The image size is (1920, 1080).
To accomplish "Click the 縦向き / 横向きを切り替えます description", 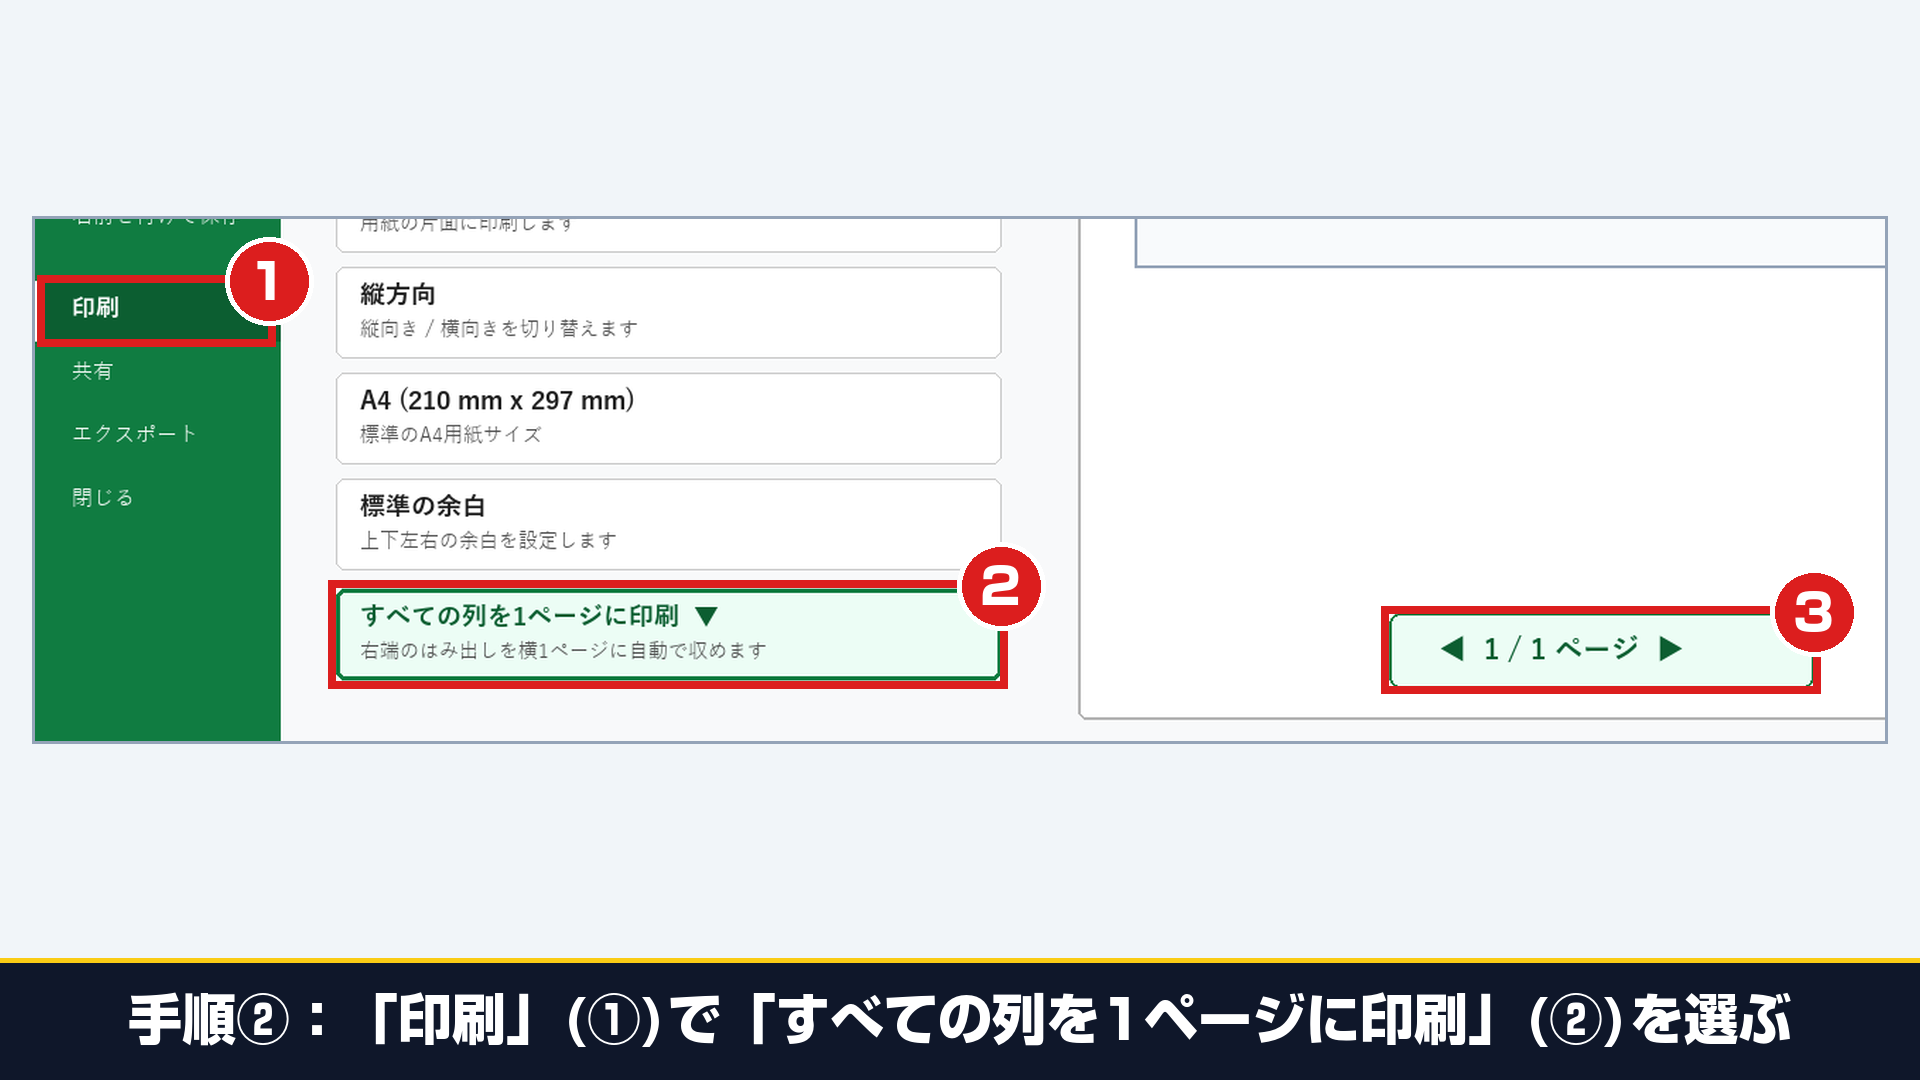I will point(498,329).
